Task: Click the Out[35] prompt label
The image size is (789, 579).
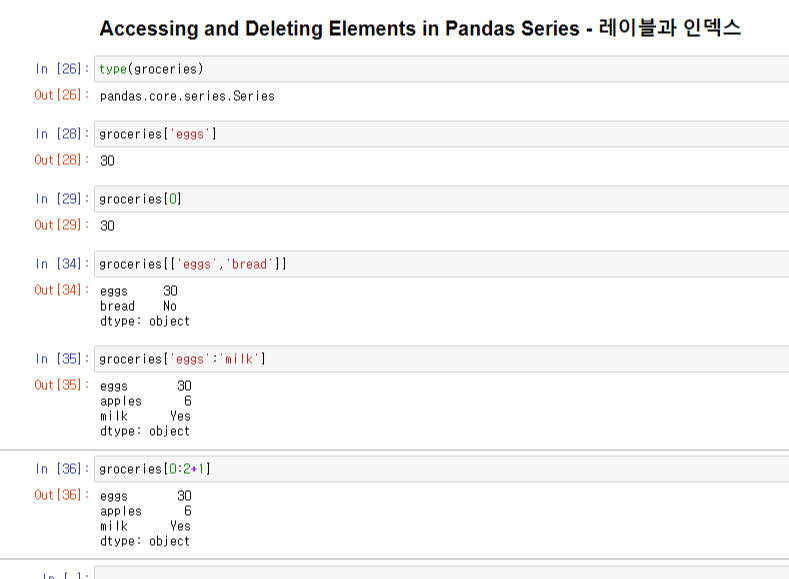Action: (61, 385)
